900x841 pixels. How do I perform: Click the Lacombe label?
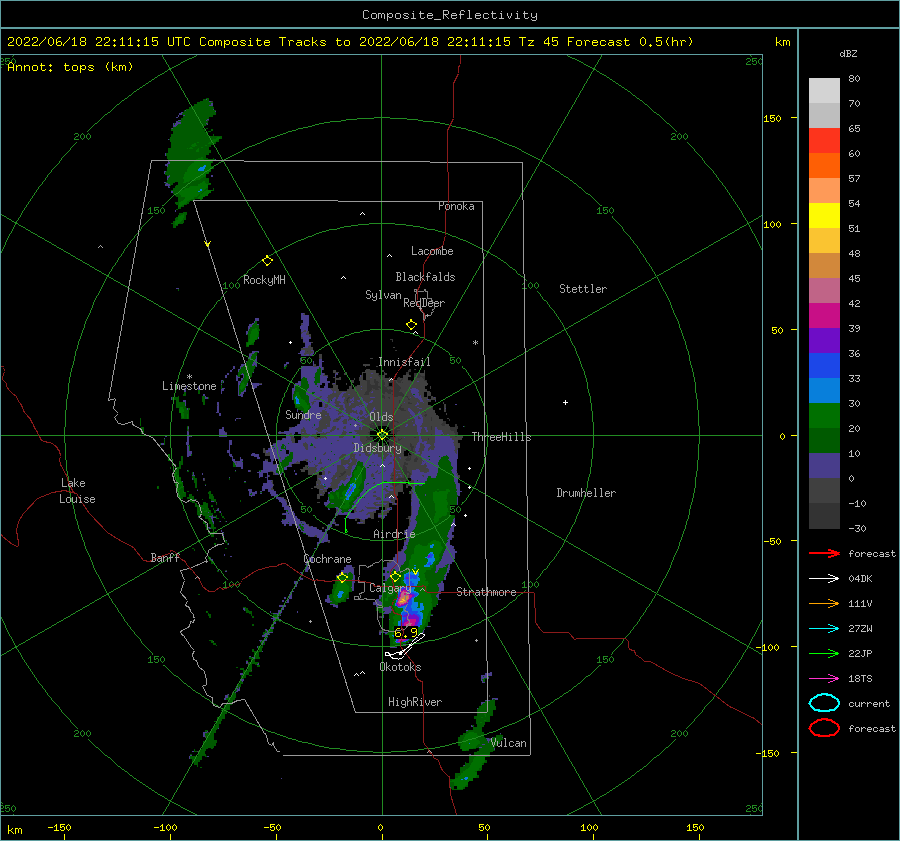tap(432, 251)
